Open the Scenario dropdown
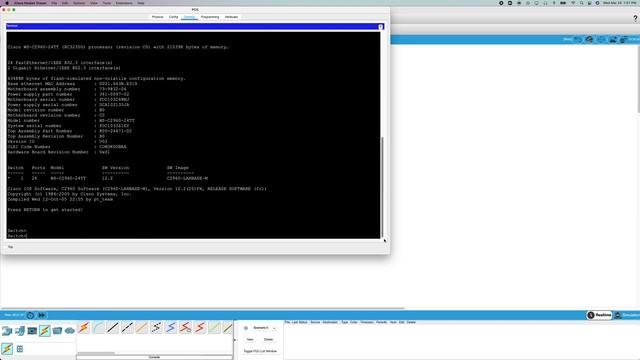 264,328
